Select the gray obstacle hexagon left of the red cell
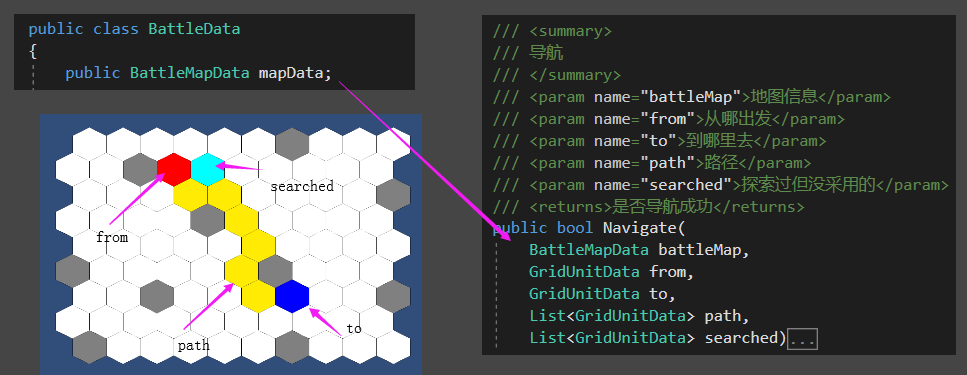Viewport: 967px width, 375px height. coord(140,169)
